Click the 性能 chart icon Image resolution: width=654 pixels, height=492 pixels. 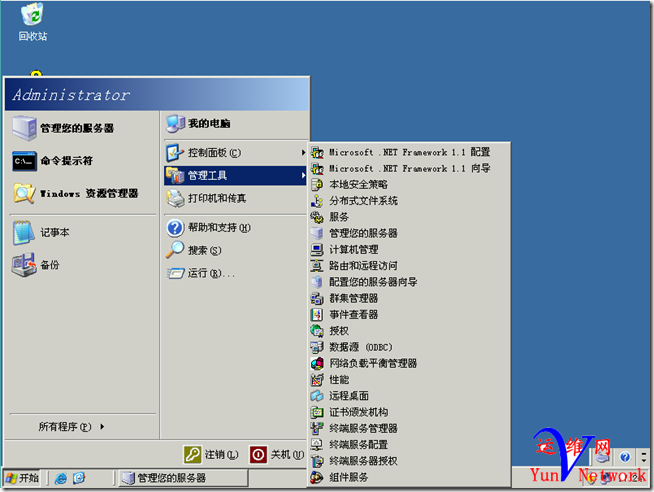(317, 379)
